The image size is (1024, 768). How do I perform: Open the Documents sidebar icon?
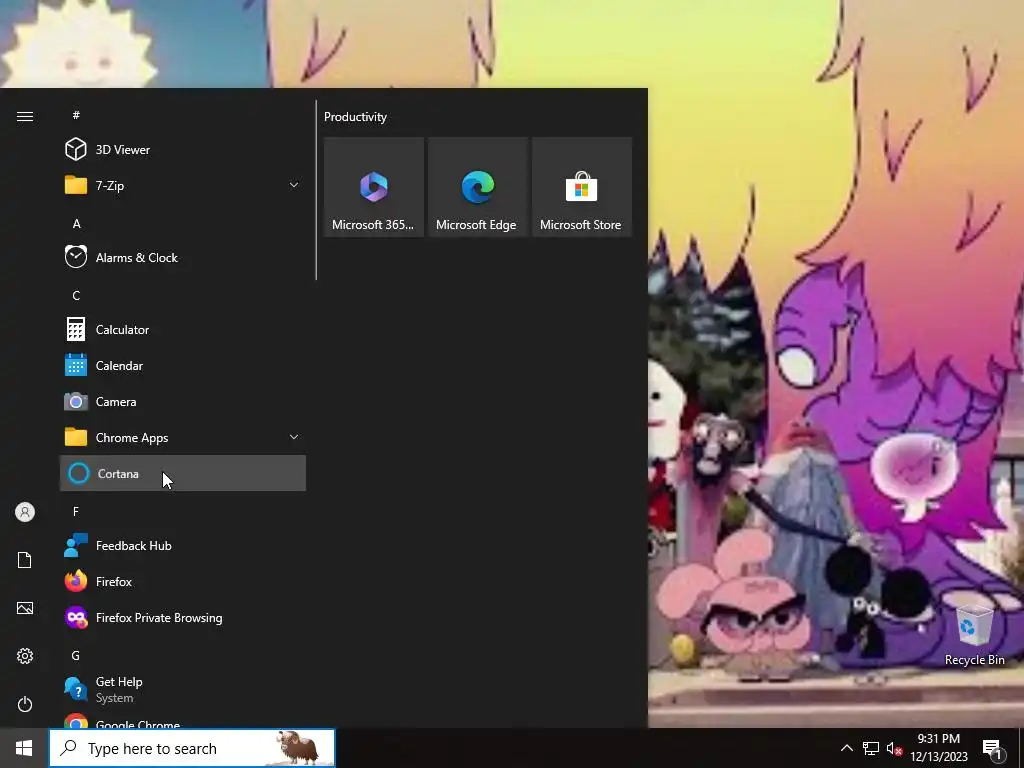click(25, 560)
